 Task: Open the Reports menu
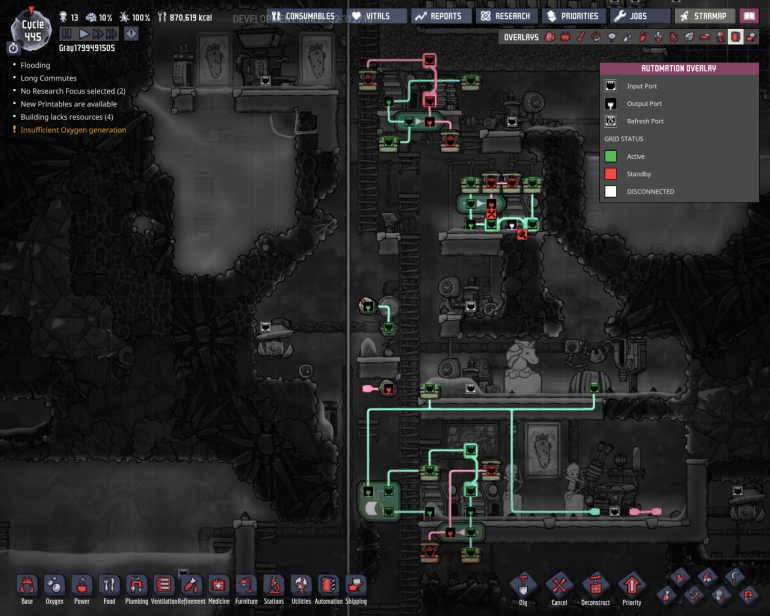(x=440, y=16)
